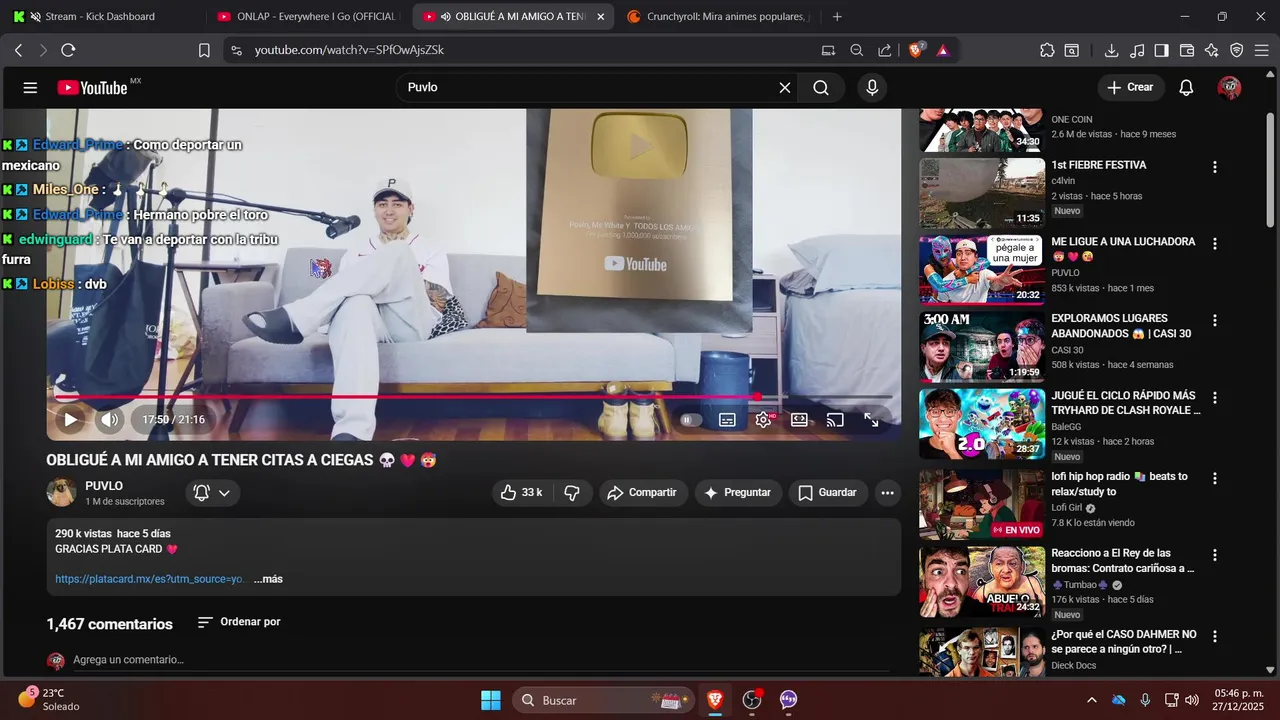Image resolution: width=1280 pixels, height=720 pixels.
Task: Like the video with 33 k likes
Action: (521, 492)
